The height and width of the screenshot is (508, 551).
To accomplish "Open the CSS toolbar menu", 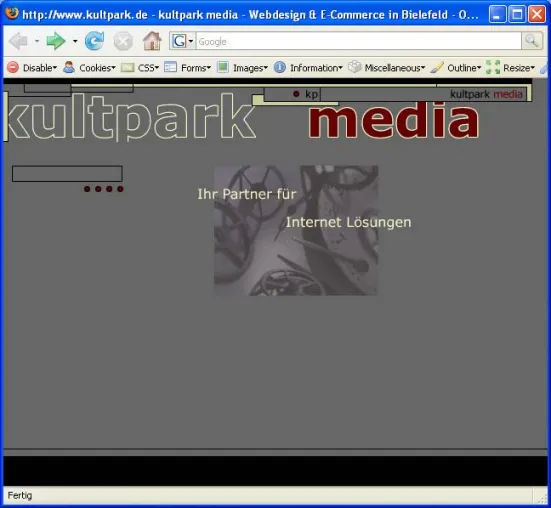I will click(x=140, y=67).
